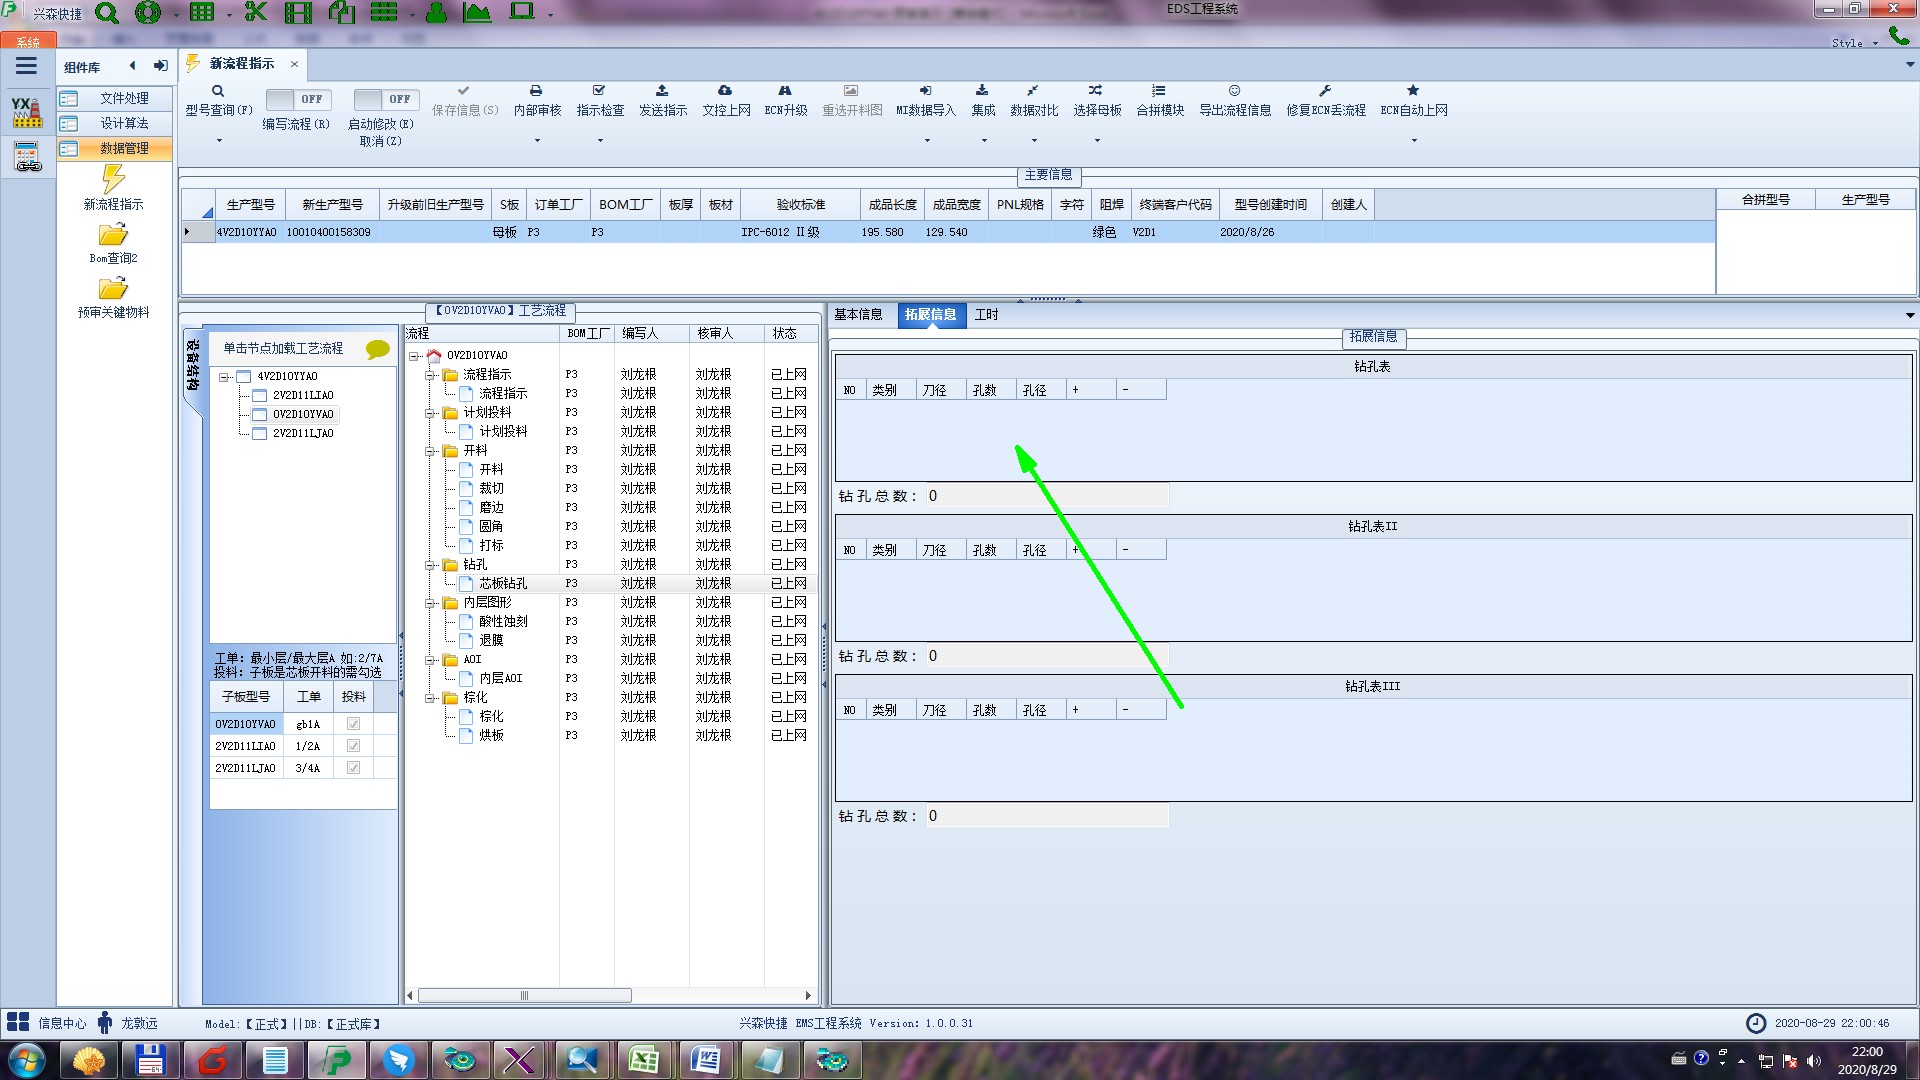This screenshot has width=1920, height=1080.
Task: Collapse the 钻孔 folder node
Action: [430, 565]
